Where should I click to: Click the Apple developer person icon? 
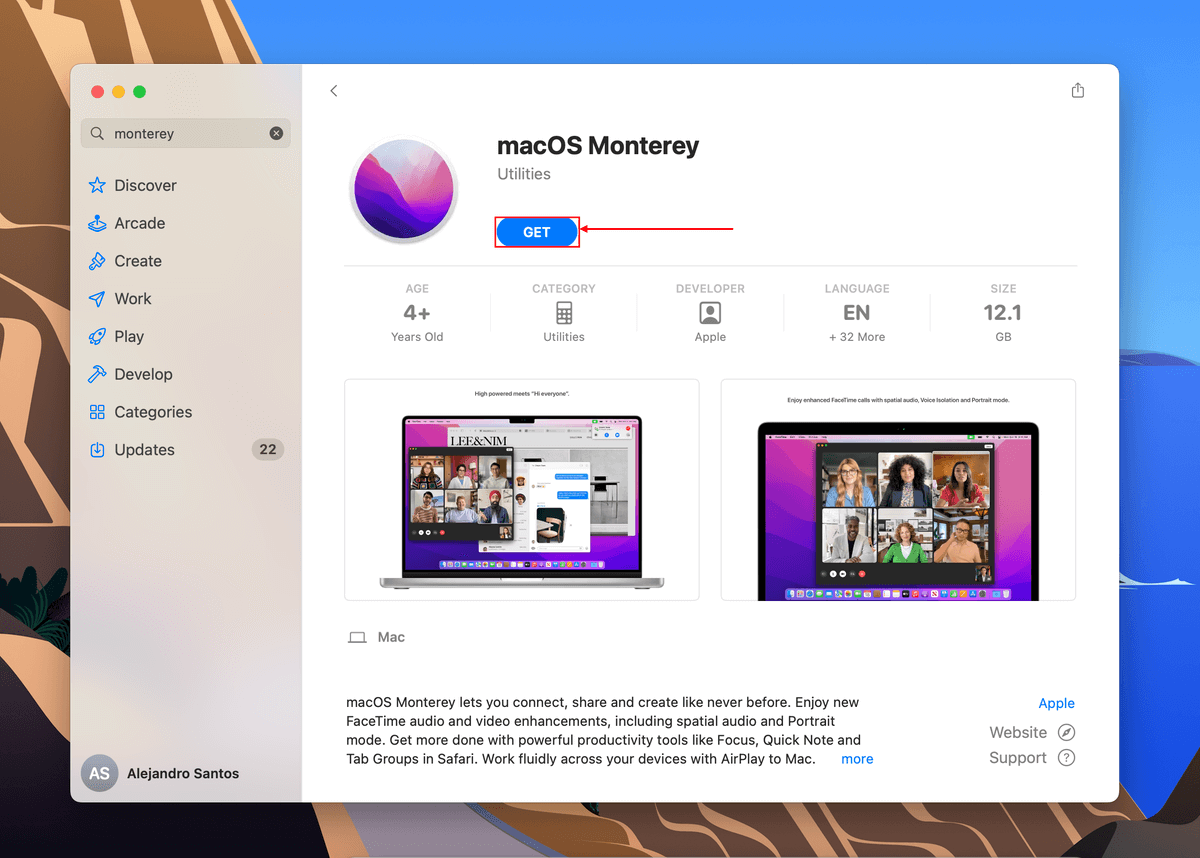pyautogui.click(x=710, y=313)
